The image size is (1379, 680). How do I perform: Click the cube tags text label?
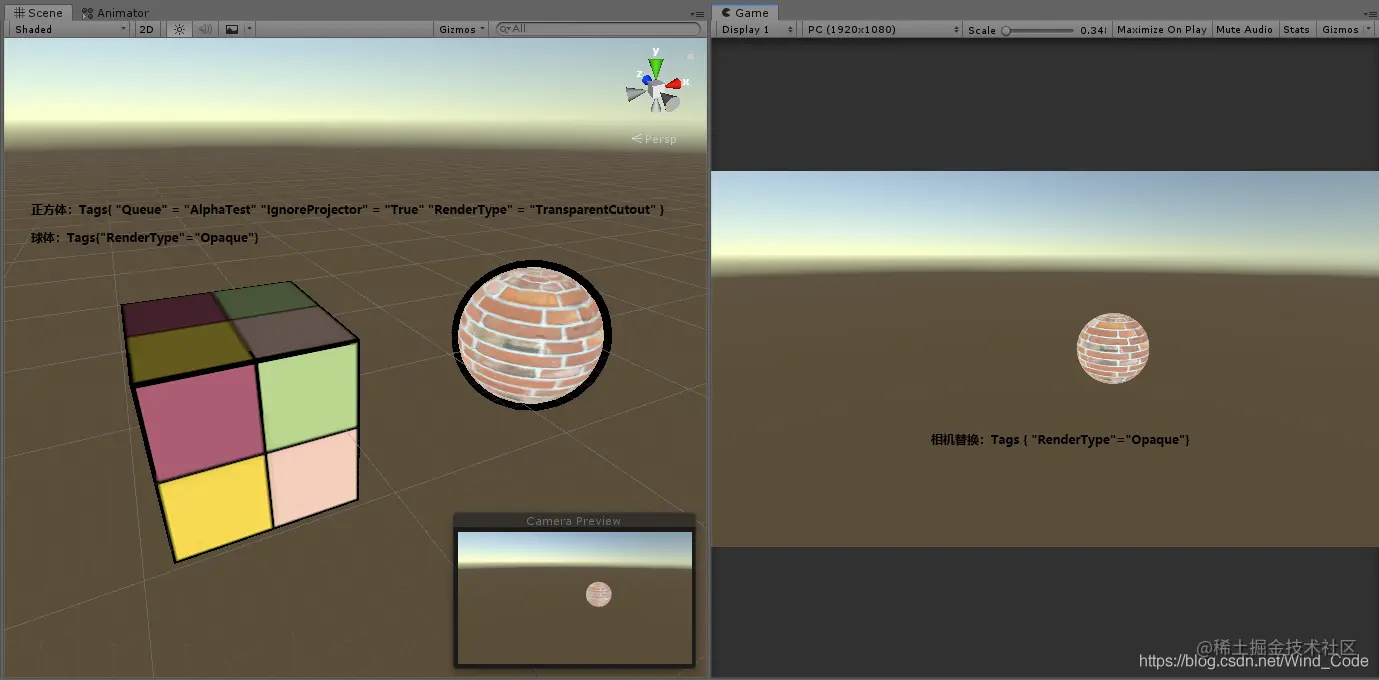coord(348,210)
